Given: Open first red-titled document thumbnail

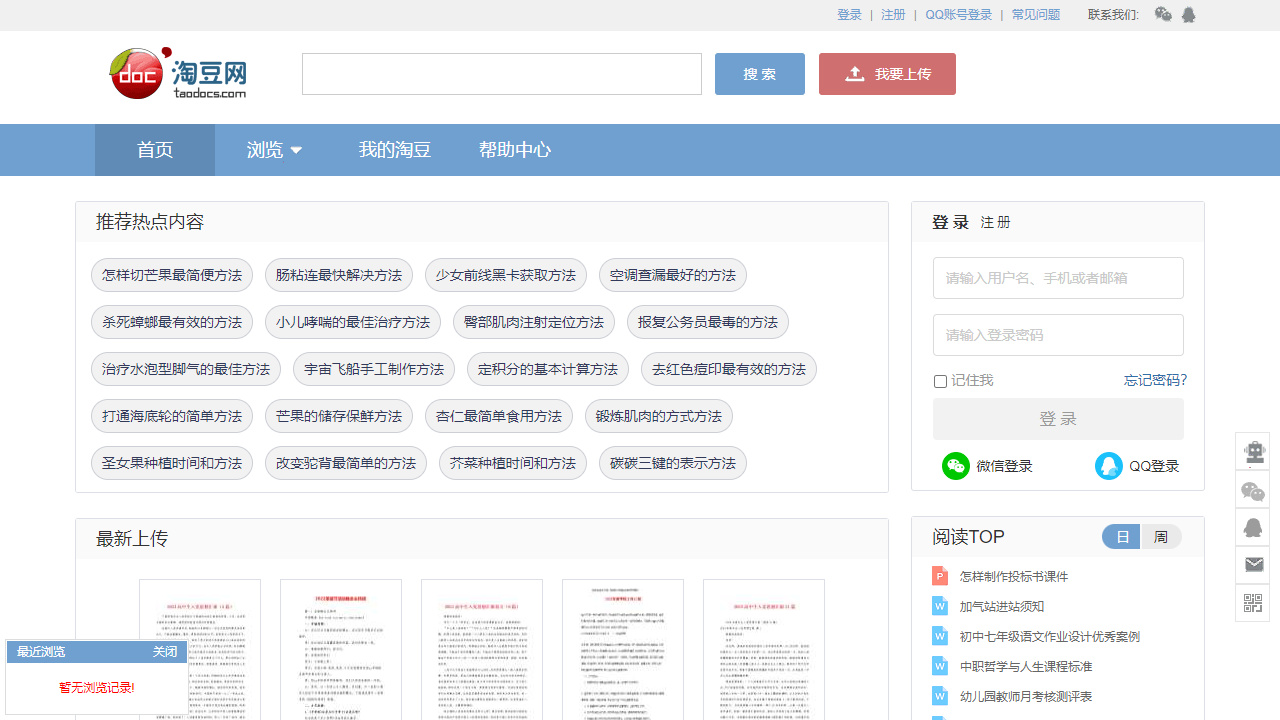Looking at the screenshot, I should coord(200,650).
